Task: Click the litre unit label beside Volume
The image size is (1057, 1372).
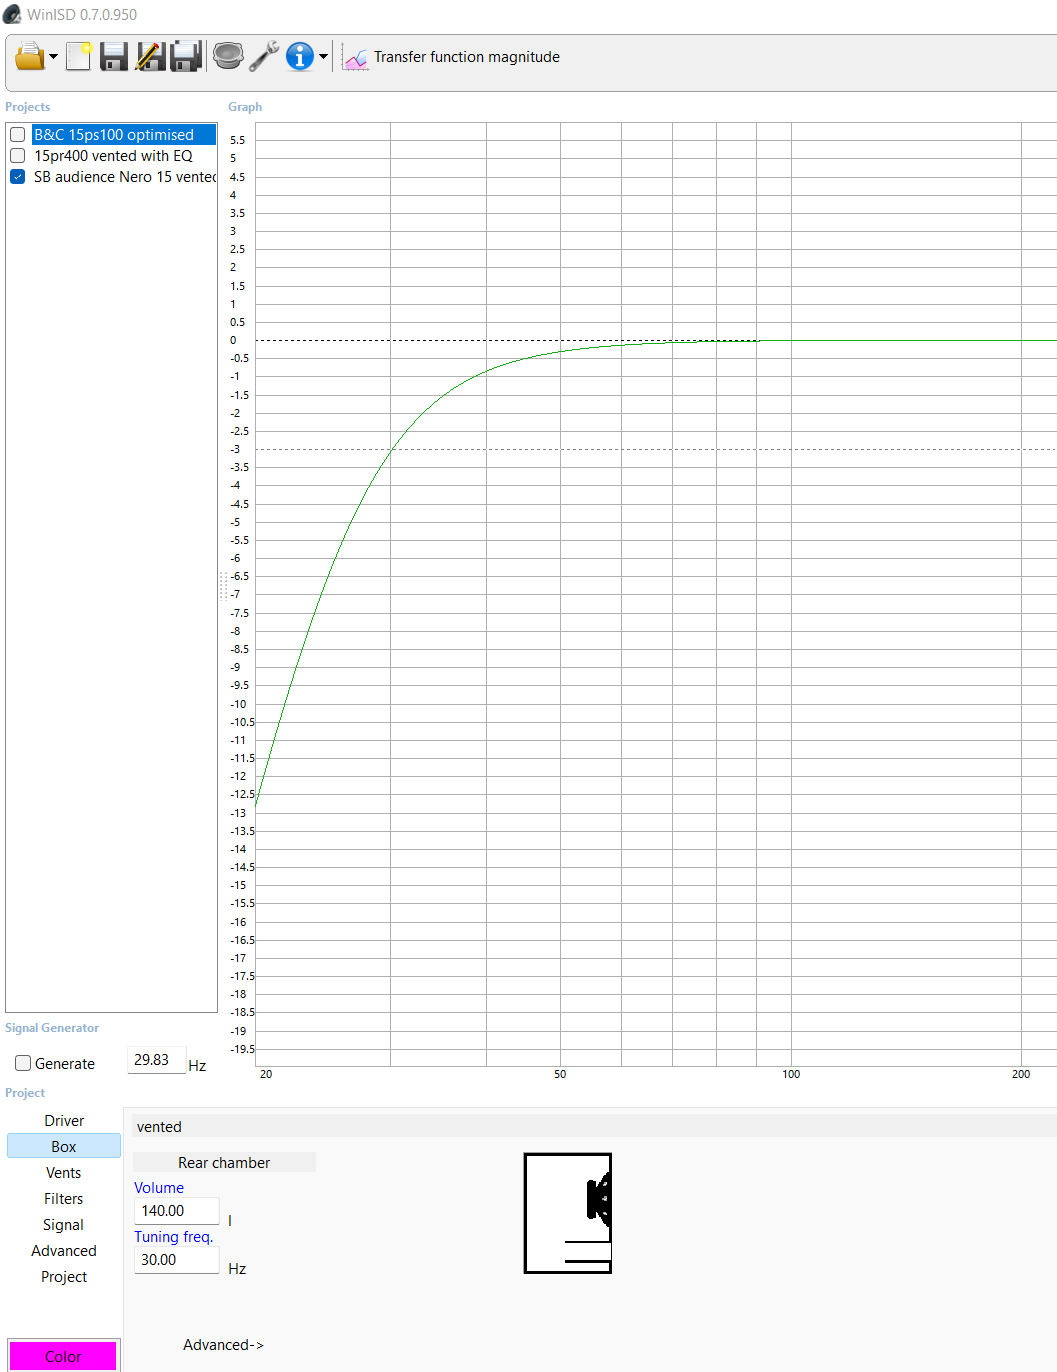Action: [230, 1221]
